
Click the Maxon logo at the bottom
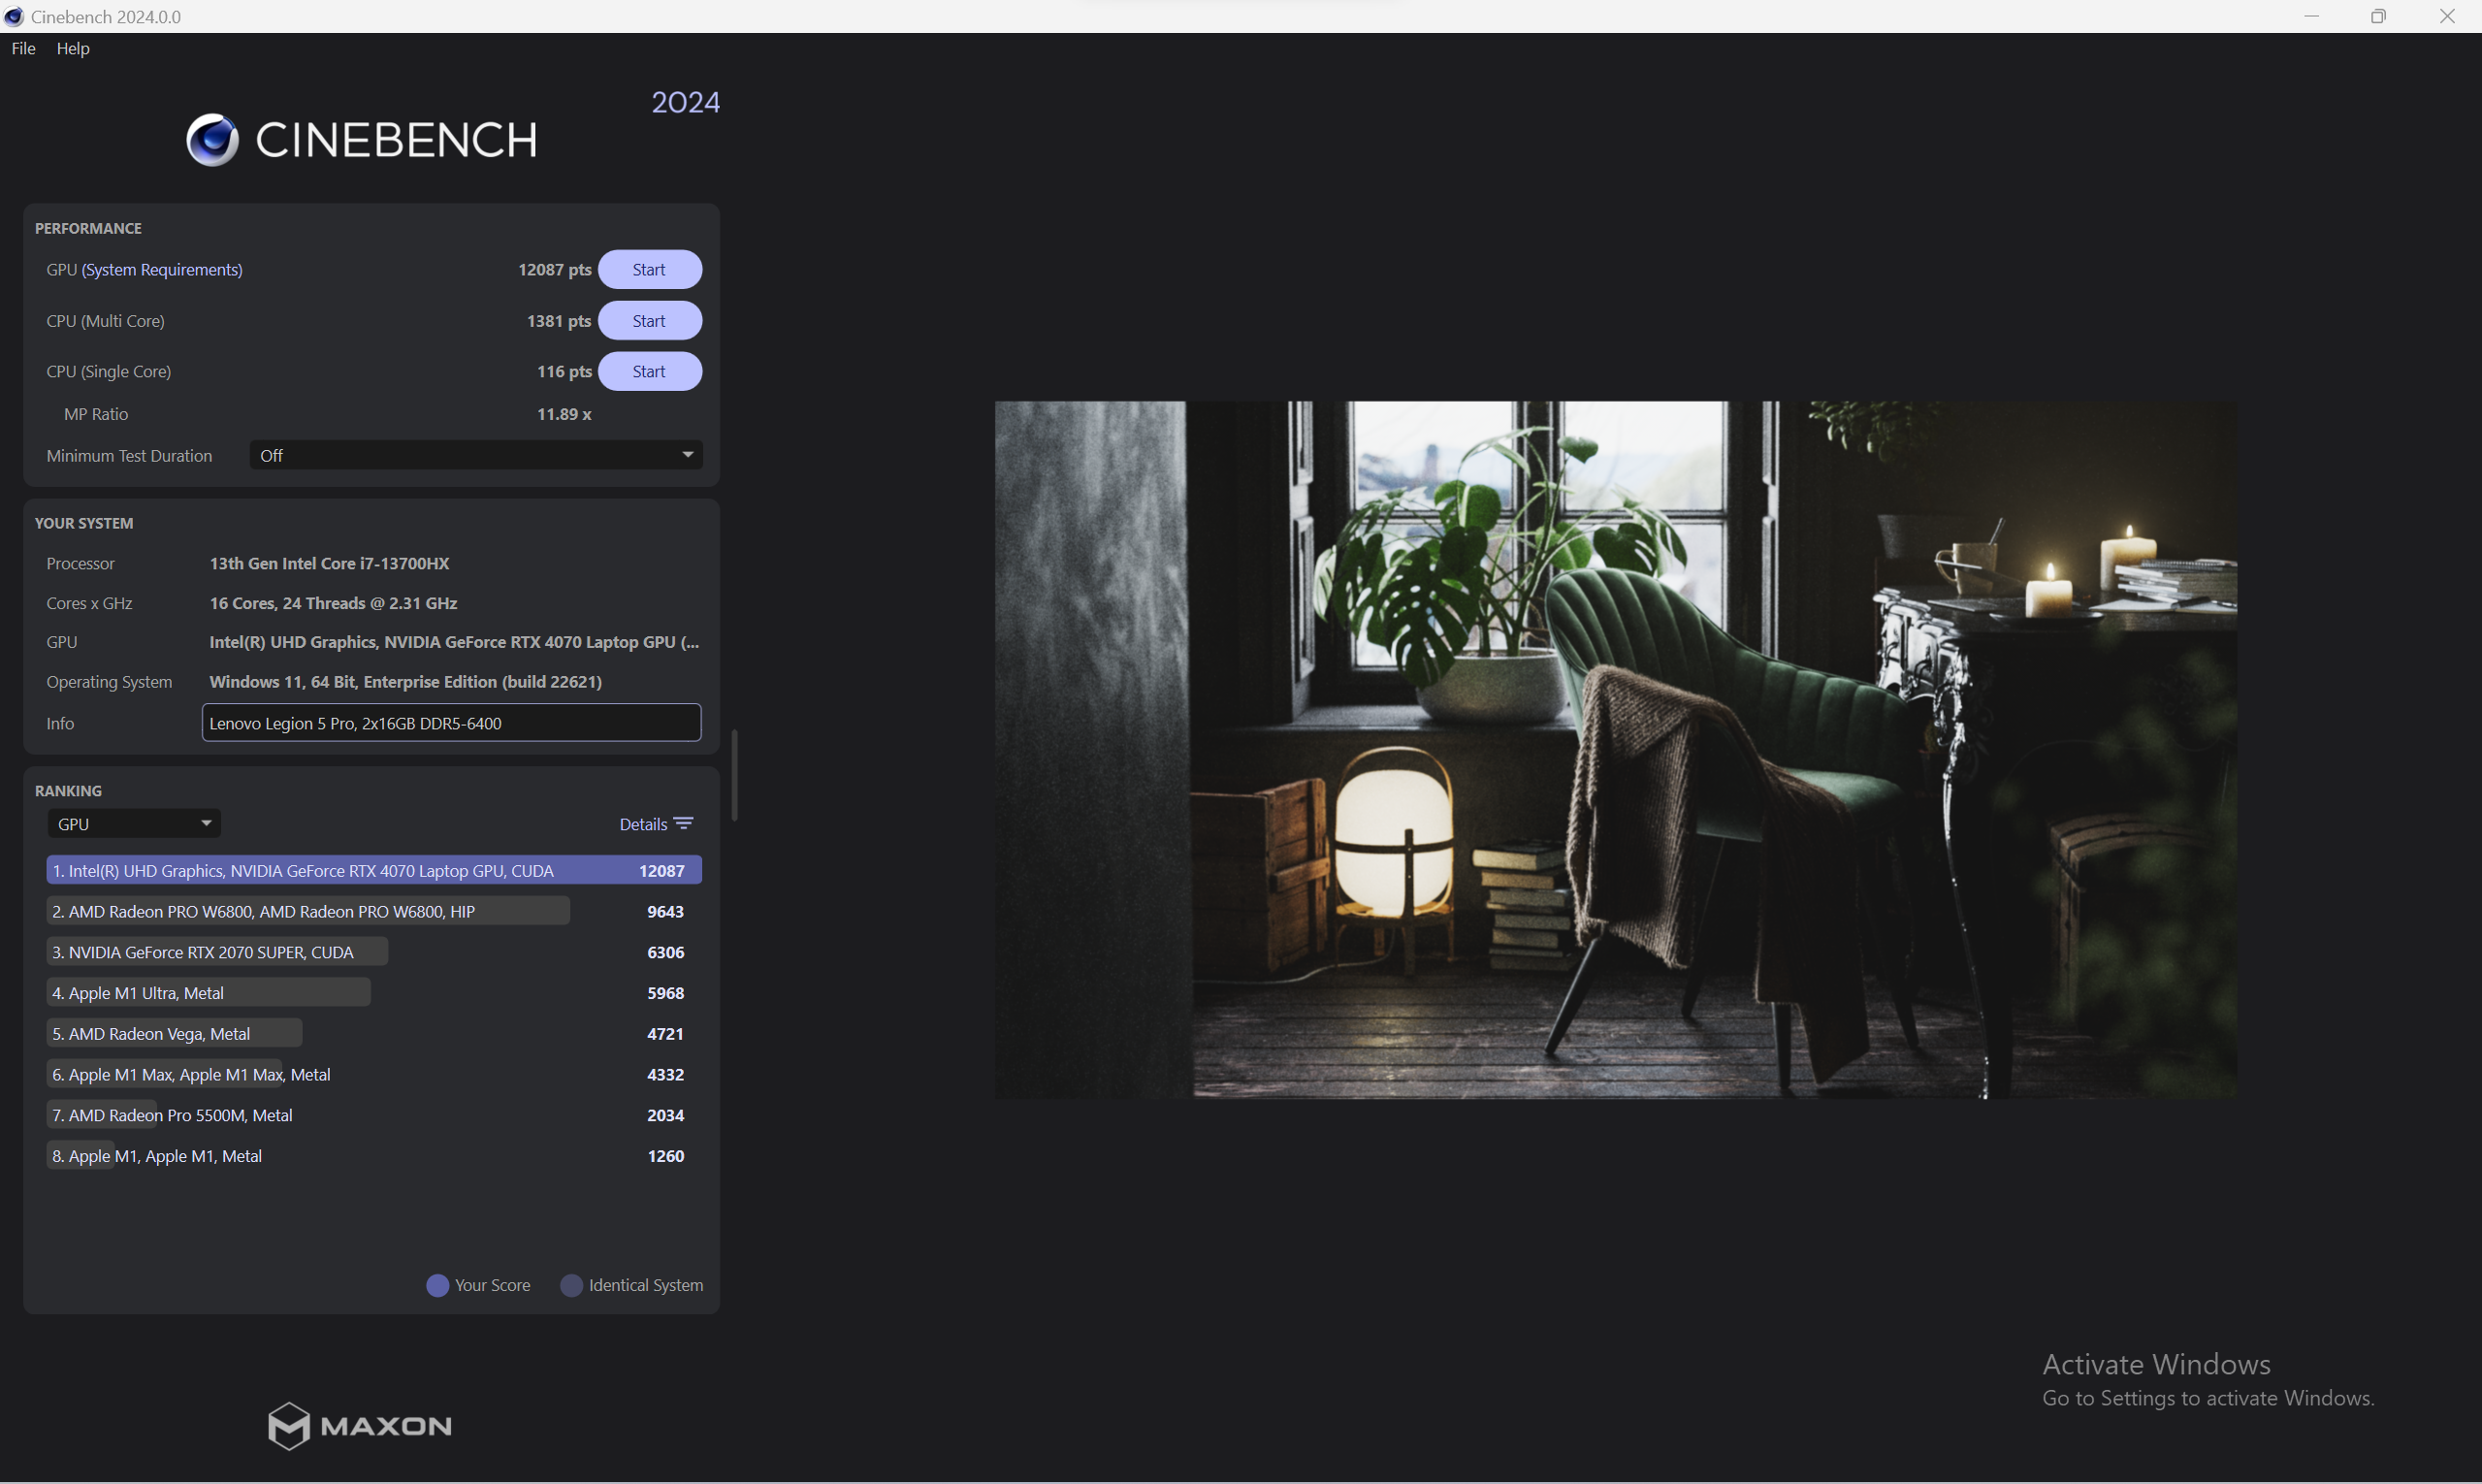click(x=360, y=1425)
